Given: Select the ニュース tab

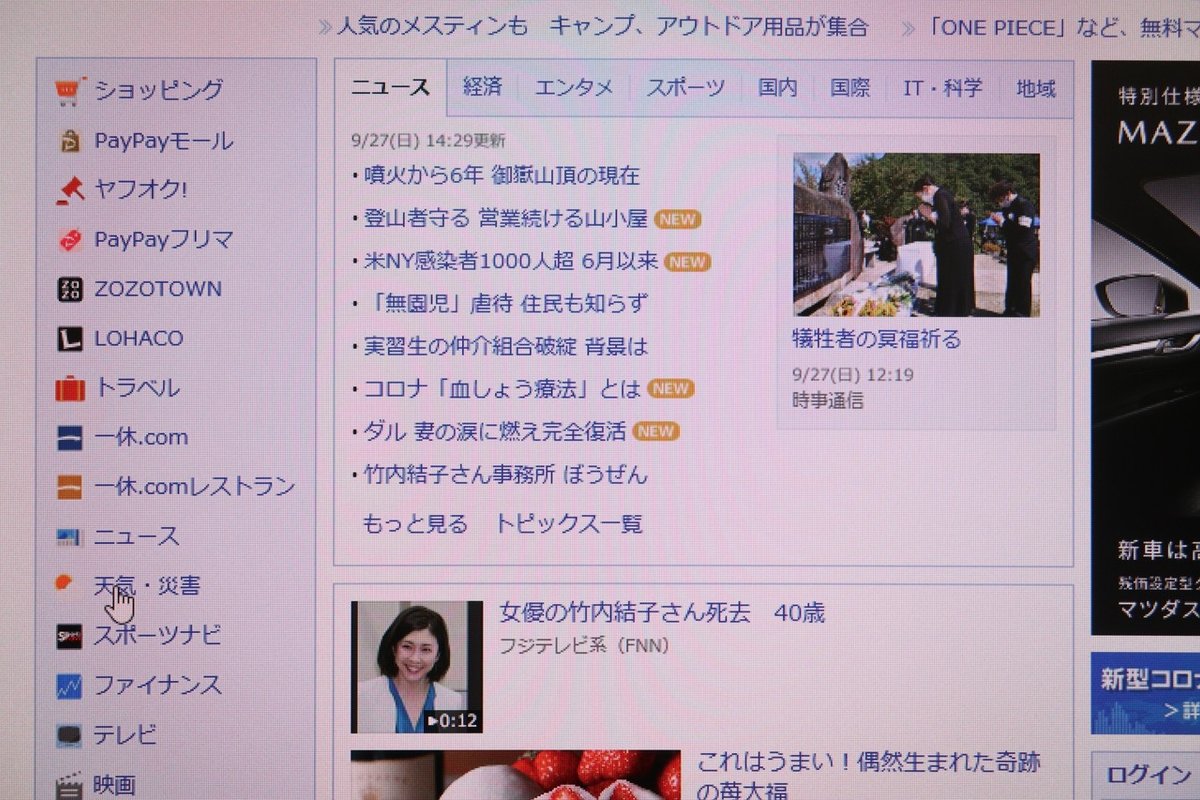Looking at the screenshot, I should [390, 88].
